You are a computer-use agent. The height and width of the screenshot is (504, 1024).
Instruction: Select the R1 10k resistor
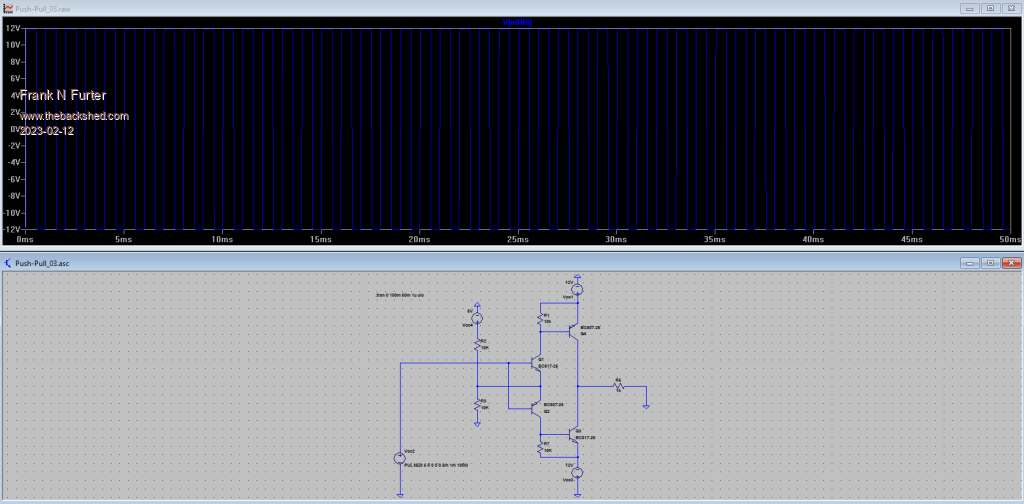tap(541, 320)
